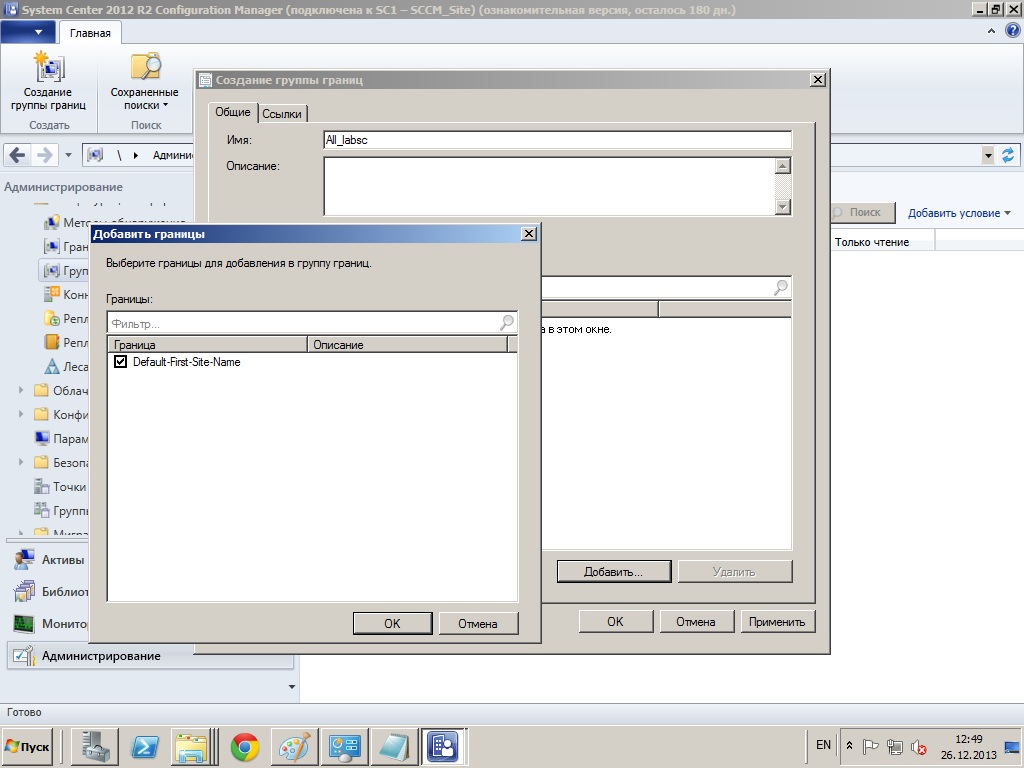Click the Action Center flag tray icon

coord(871,746)
